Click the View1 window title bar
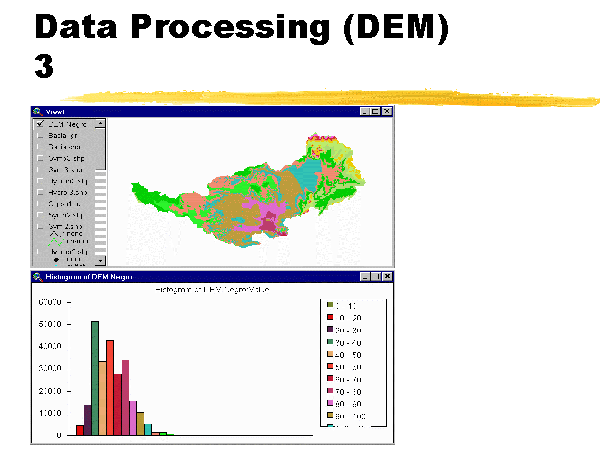This screenshot has height=450, width=600. pos(200,112)
